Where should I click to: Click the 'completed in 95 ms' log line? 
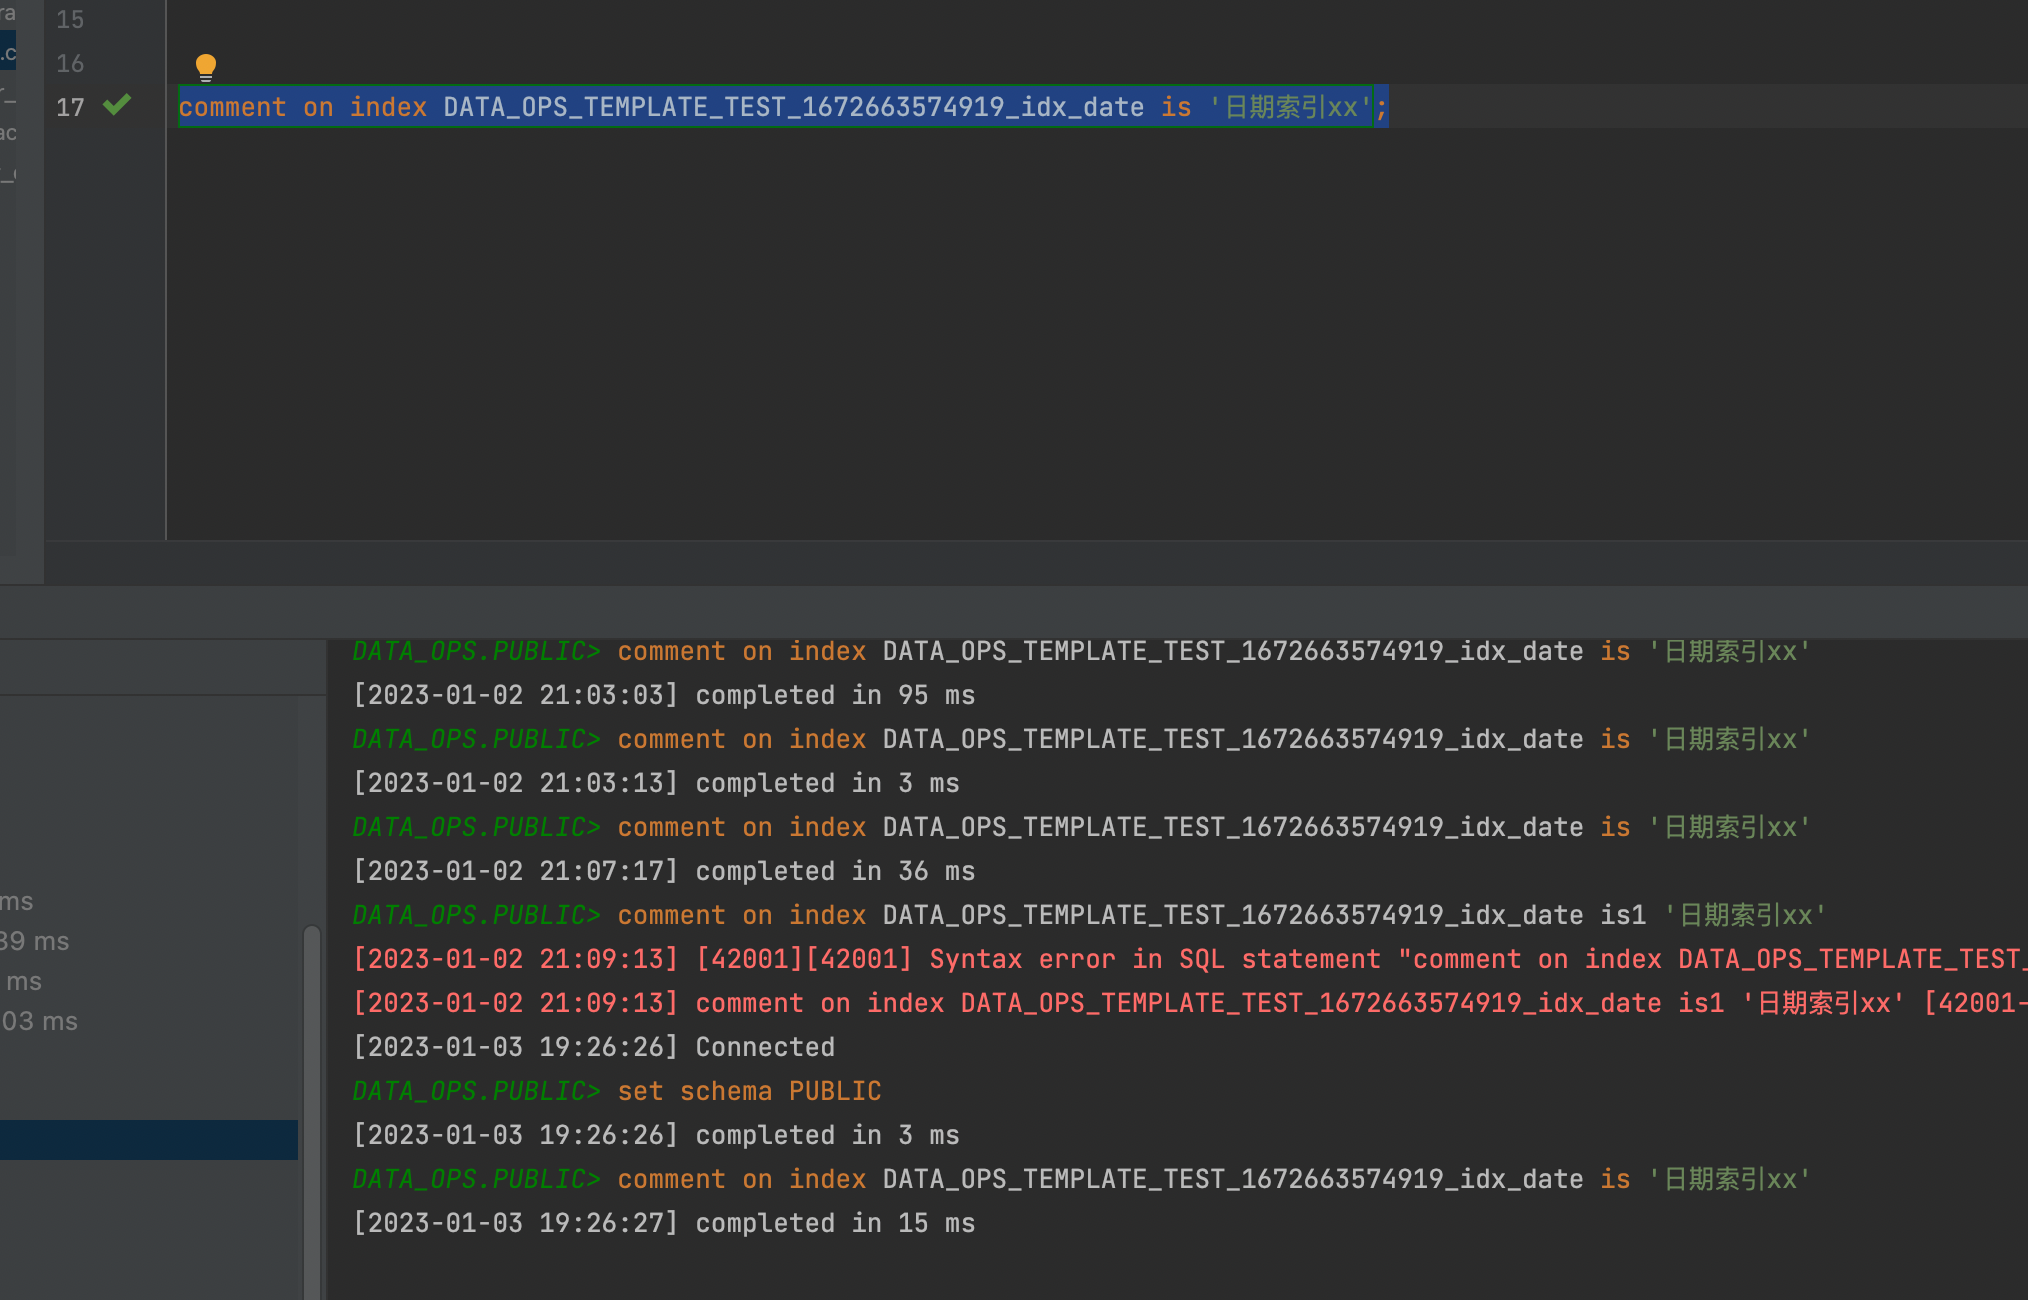pos(664,695)
